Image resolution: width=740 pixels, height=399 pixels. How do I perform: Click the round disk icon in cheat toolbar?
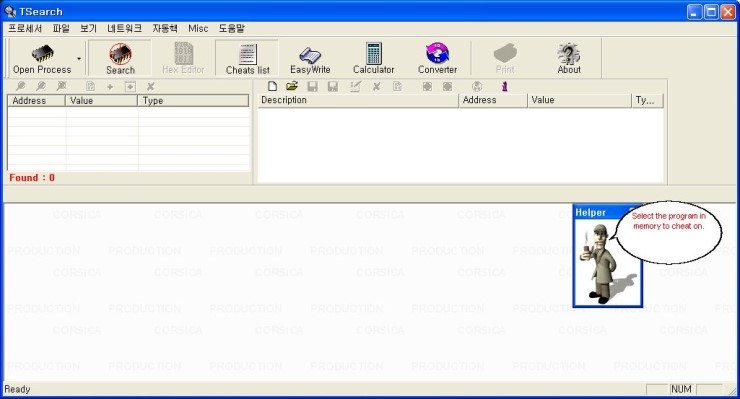click(477, 86)
